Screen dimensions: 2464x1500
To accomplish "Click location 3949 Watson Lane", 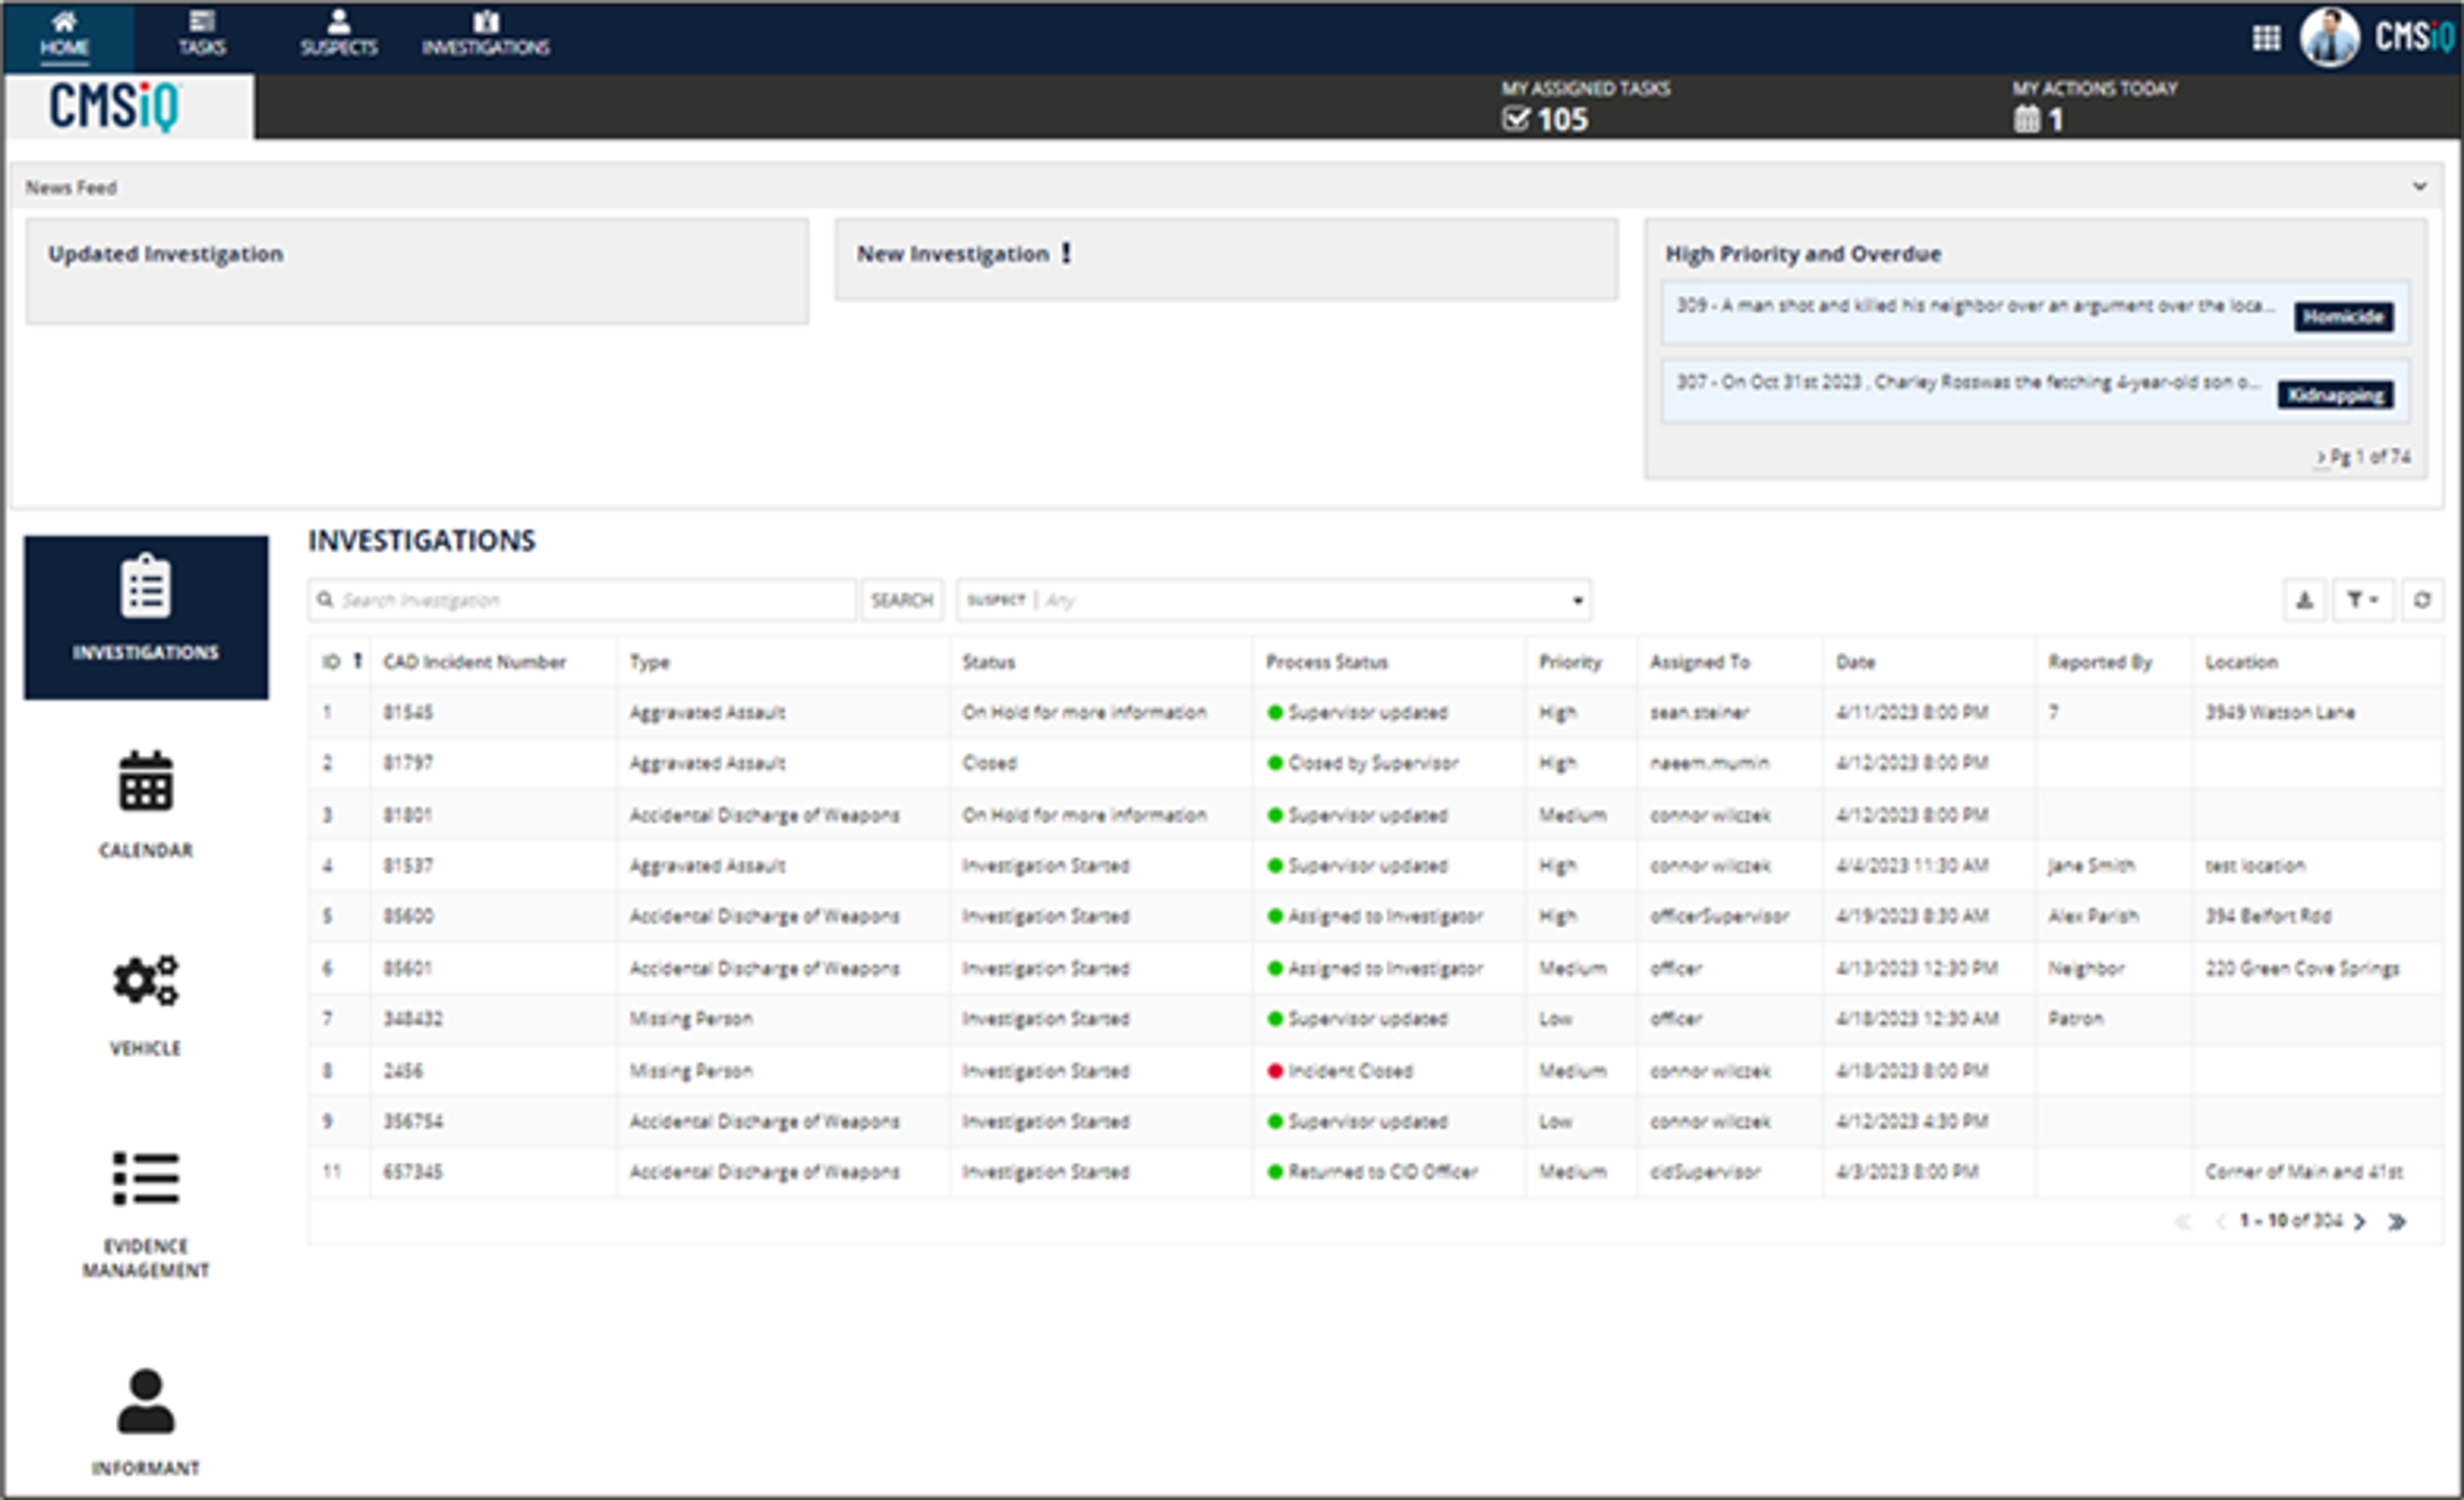I will (2280, 712).
